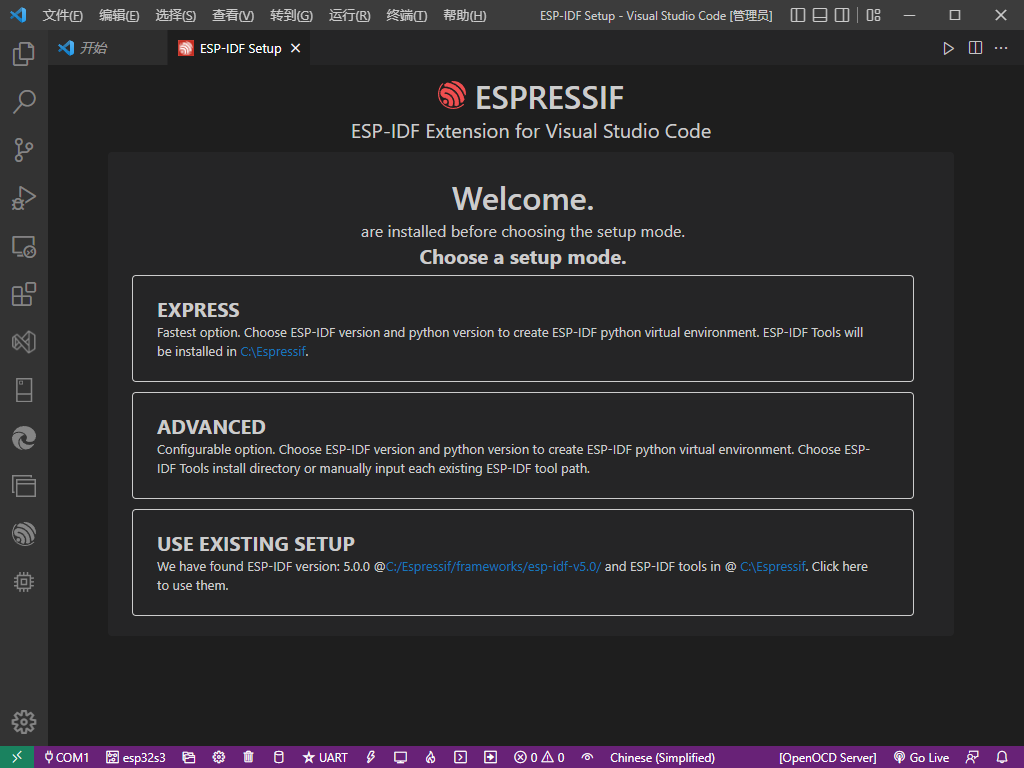Image resolution: width=1024 pixels, height=768 pixels.
Task: Open the Search view icon
Action: [24, 101]
